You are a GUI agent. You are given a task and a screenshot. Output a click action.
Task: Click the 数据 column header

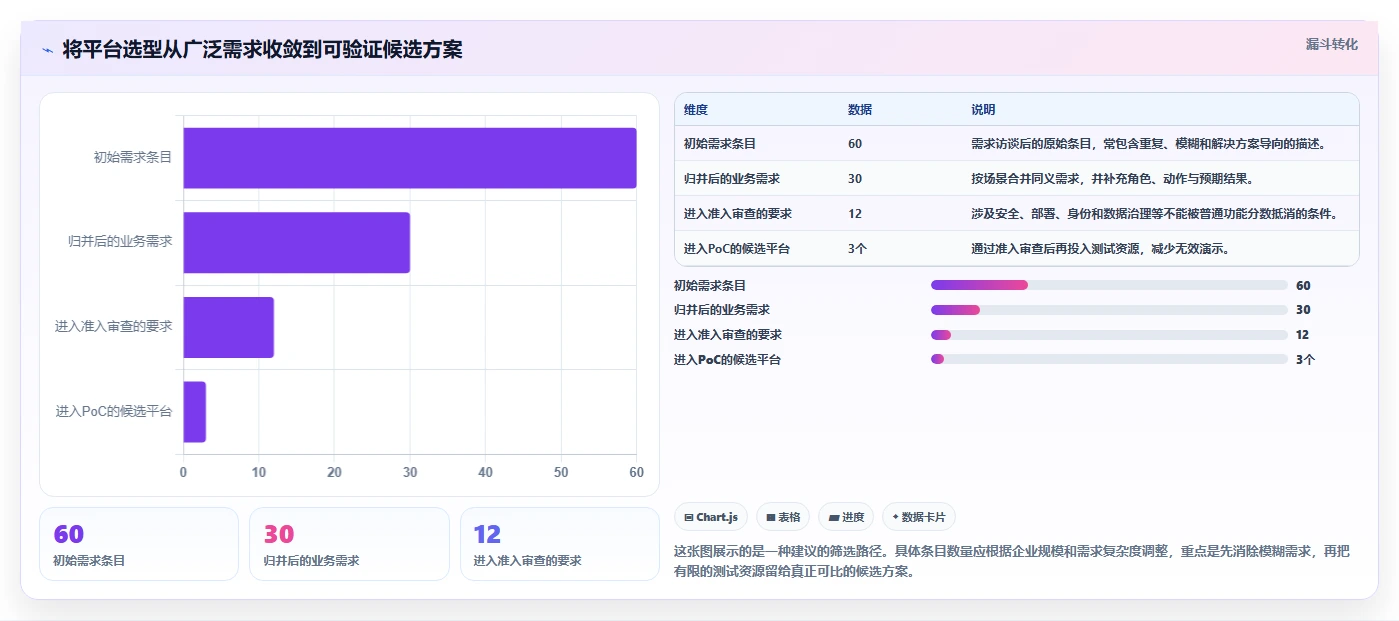(x=860, y=110)
